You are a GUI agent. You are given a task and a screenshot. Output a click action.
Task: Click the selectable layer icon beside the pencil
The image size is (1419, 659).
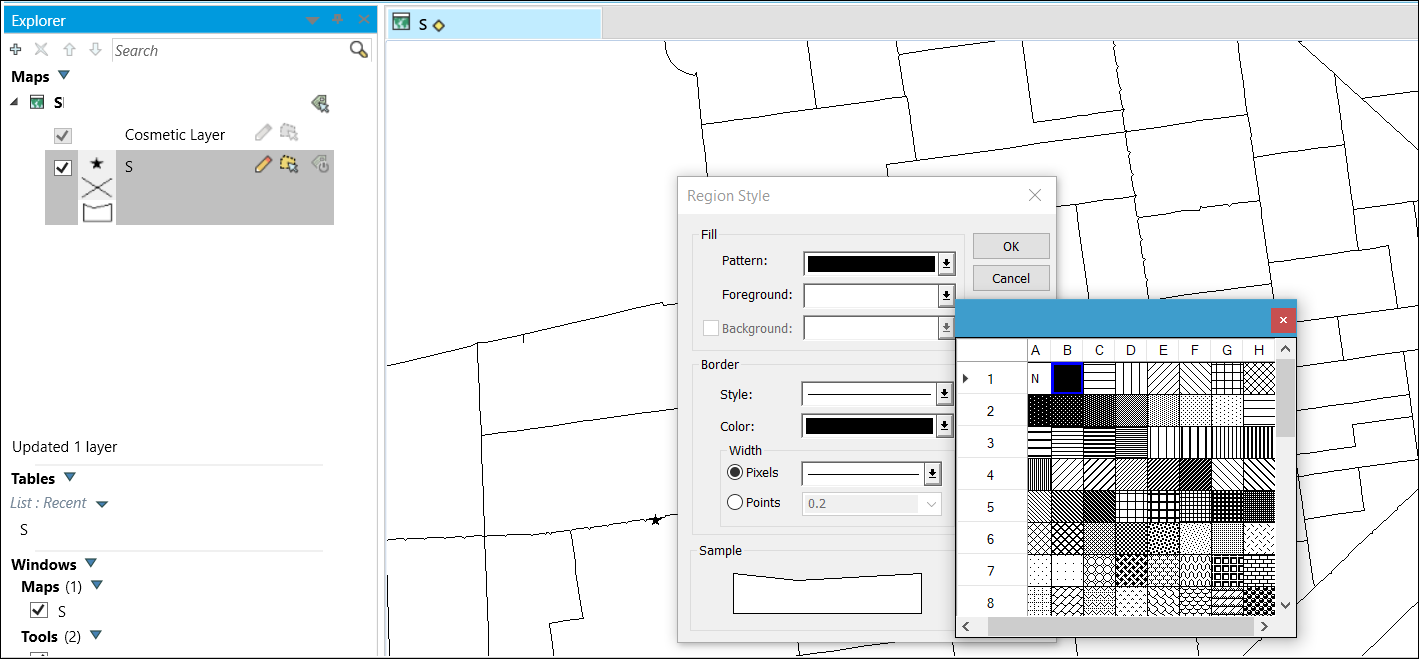coord(288,166)
